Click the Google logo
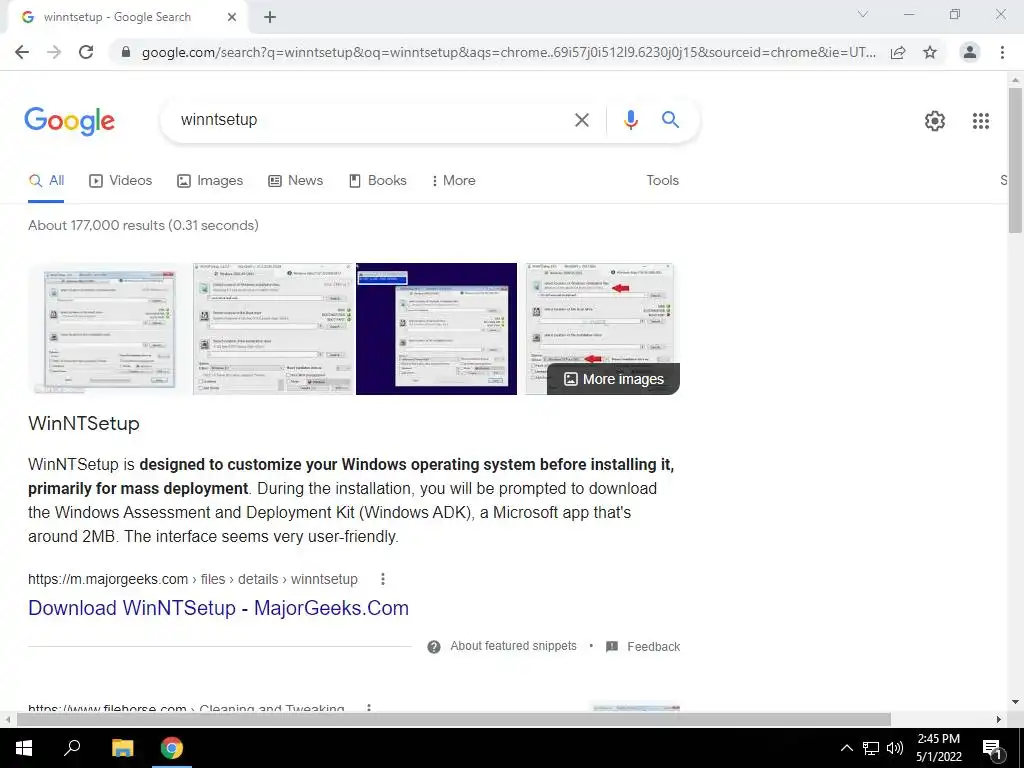This screenshot has width=1024, height=768. tap(69, 121)
